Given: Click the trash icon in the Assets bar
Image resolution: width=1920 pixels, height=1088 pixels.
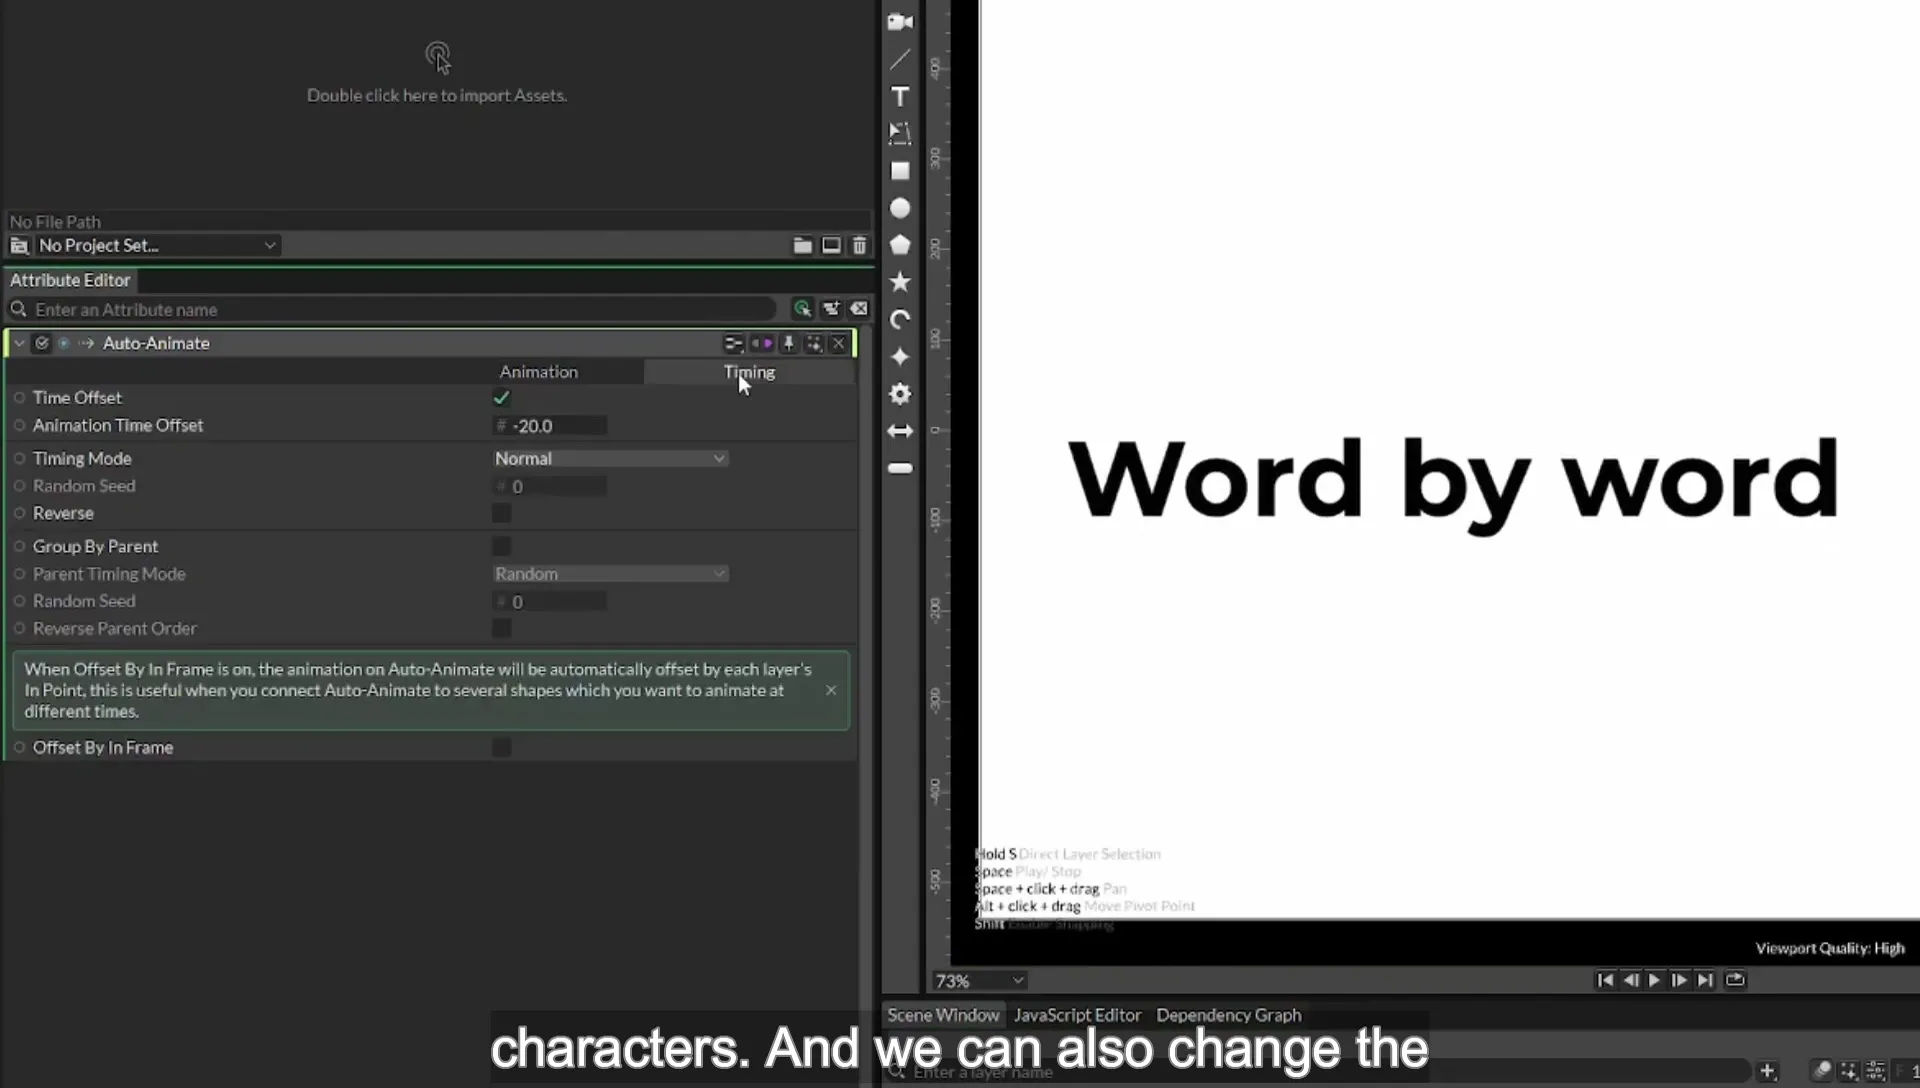Looking at the screenshot, I should (x=859, y=245).
